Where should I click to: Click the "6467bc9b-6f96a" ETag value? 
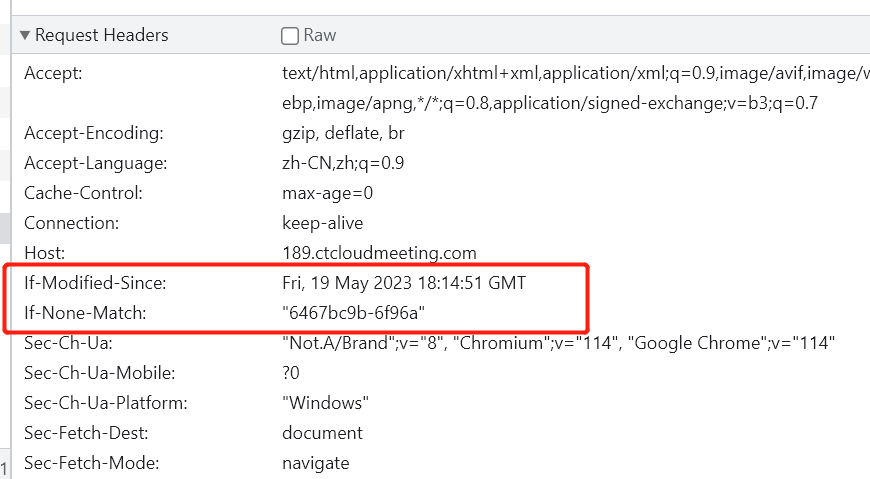pyautogui.click(x=354, y=313)
